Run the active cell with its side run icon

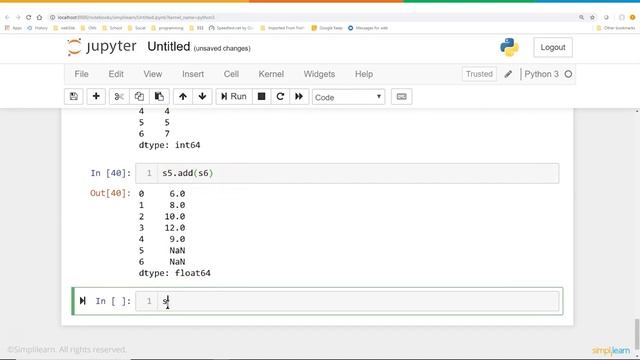pyautogui.click(x=83, y=301)
